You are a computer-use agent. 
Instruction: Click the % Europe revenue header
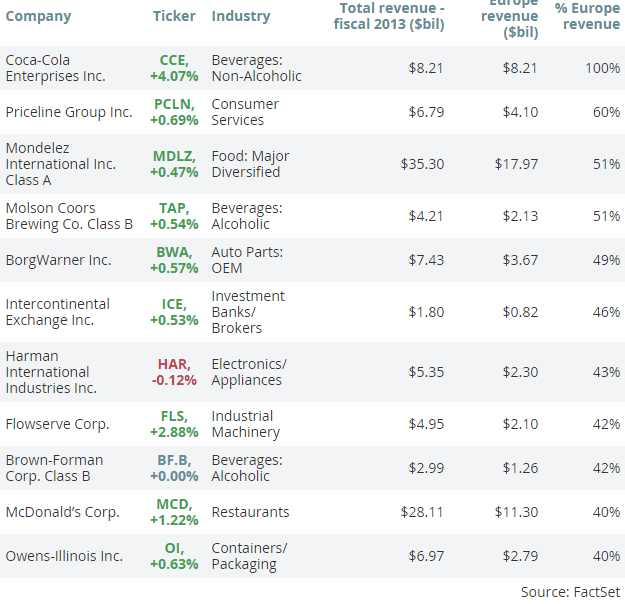click(588, 16)
